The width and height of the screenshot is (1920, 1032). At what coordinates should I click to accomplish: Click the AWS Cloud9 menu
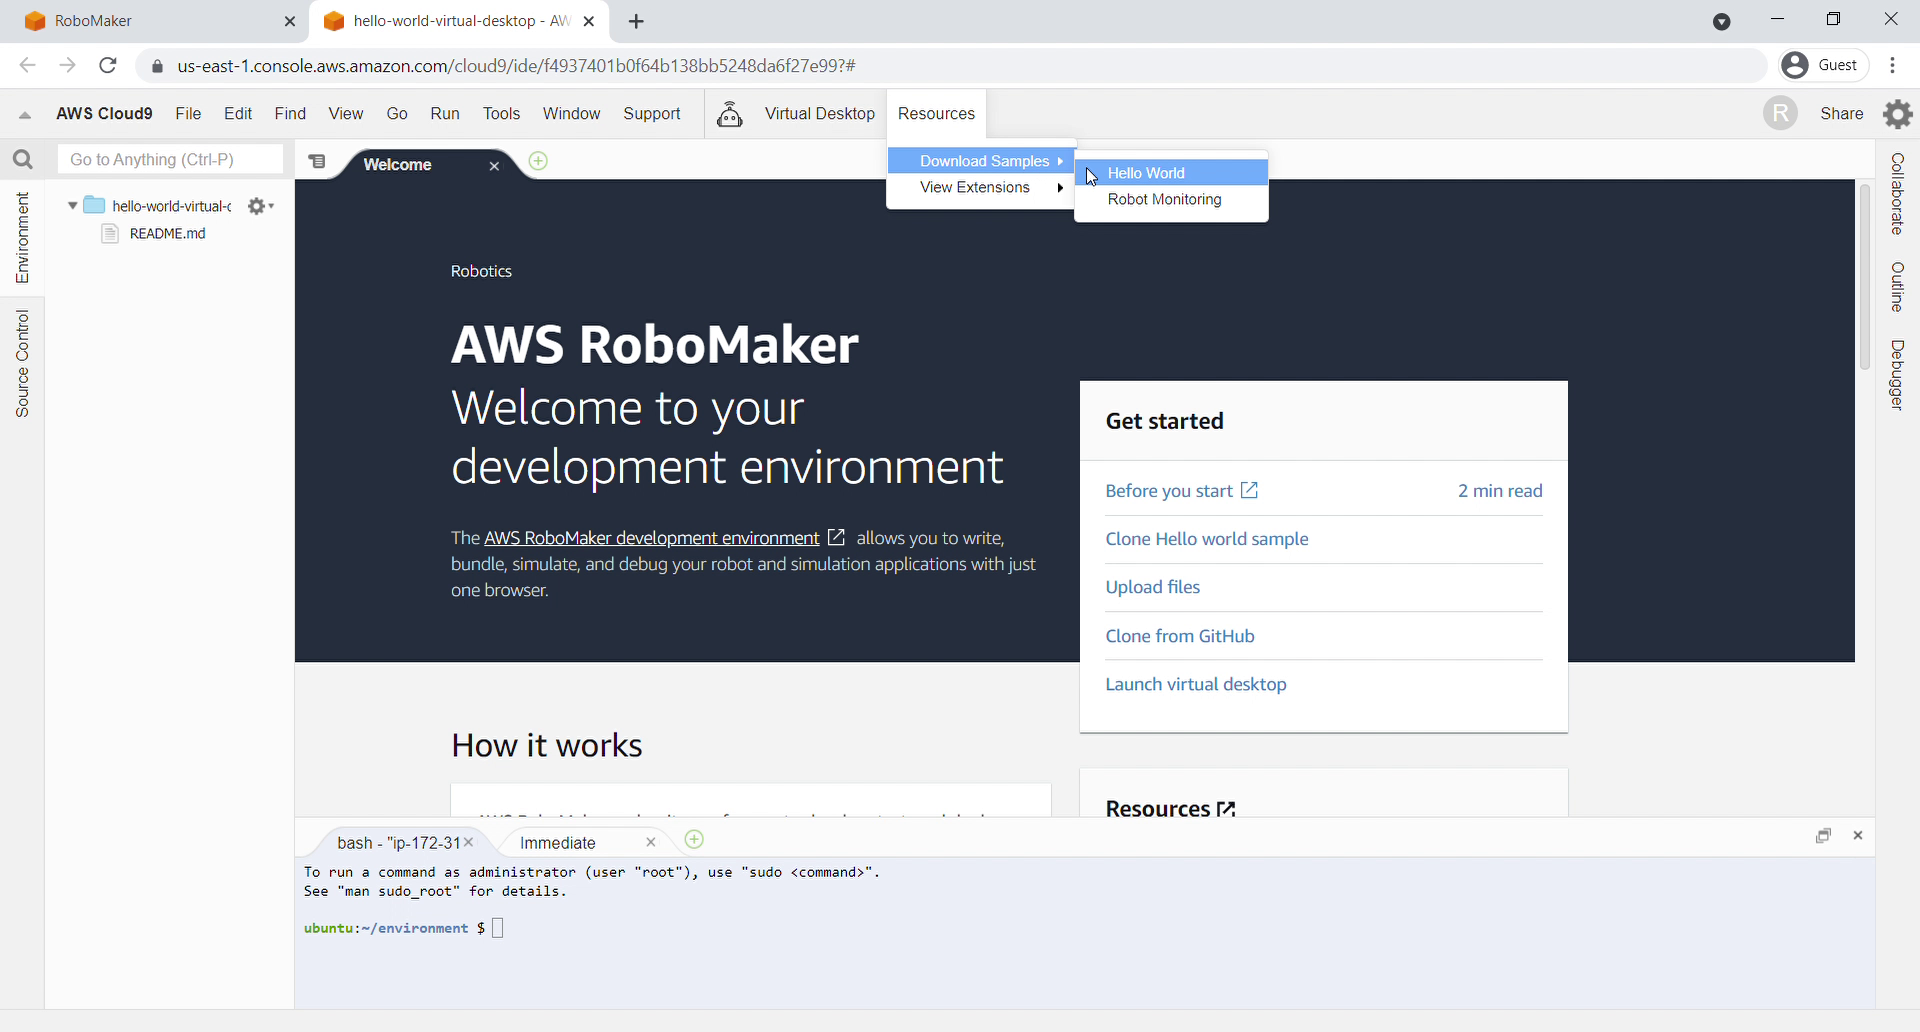tap(104, 114)
